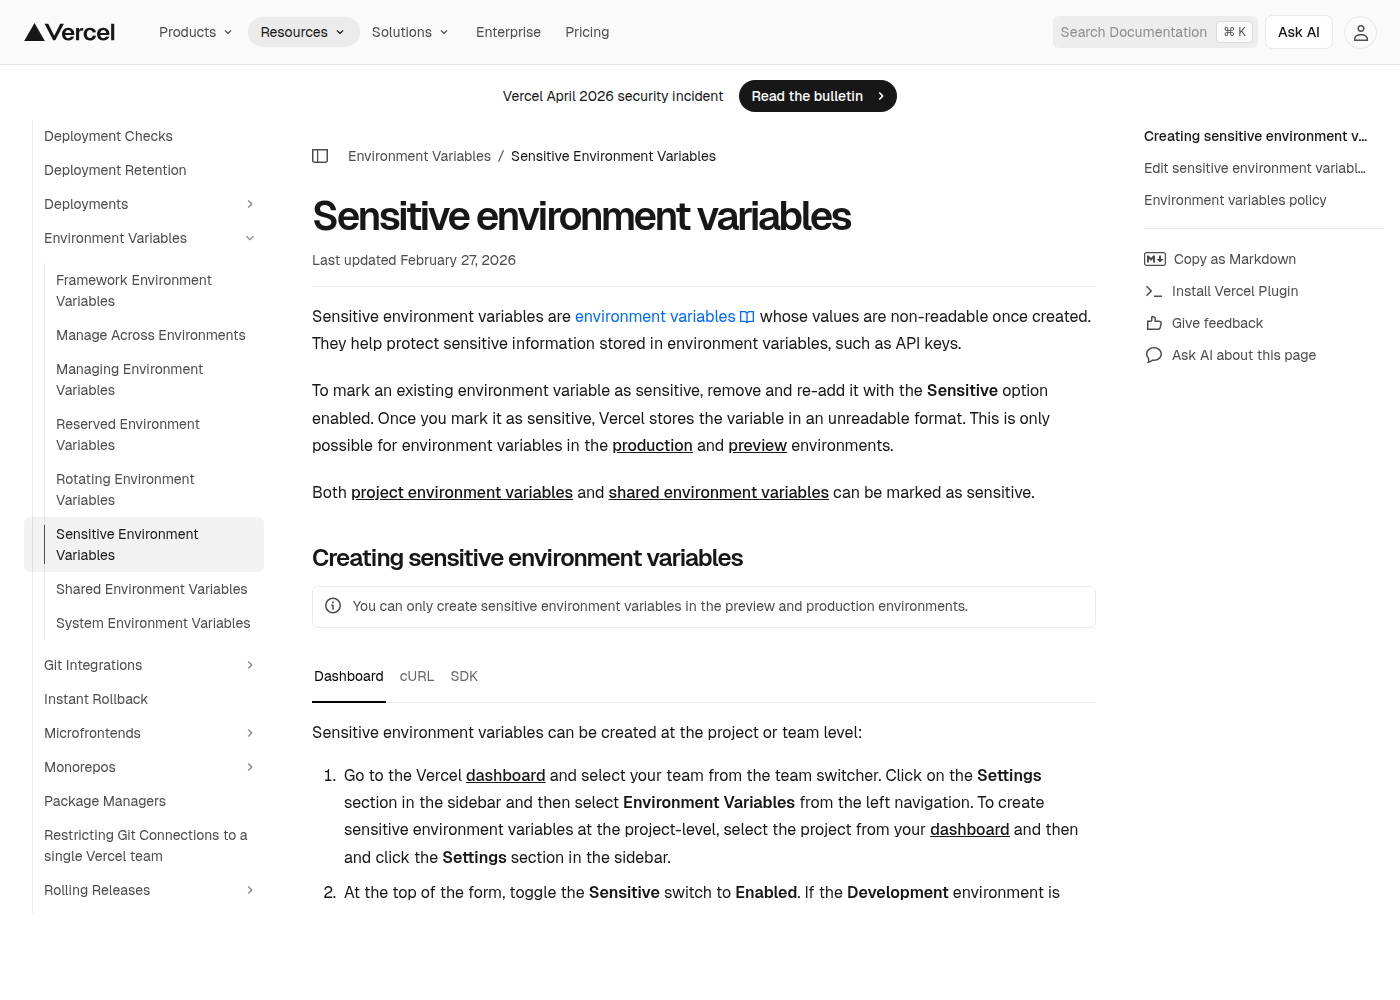The height and width of the screenshot is (1000, 1400).
Task: Click the Ask AI button
Action: point(1298,32)
